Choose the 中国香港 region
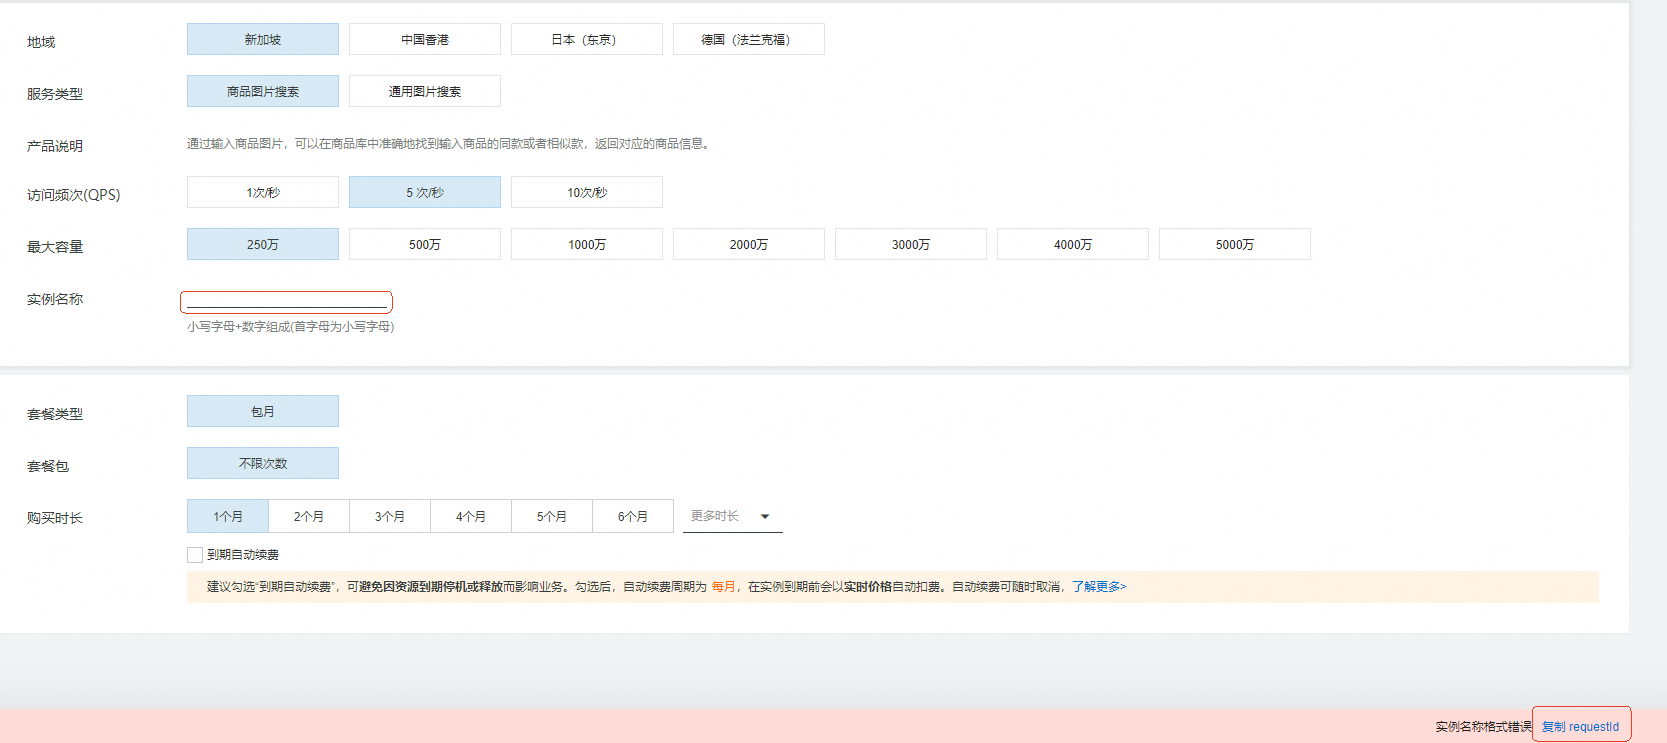Viewport: 1667px width, 743px height. coord(425,39)
